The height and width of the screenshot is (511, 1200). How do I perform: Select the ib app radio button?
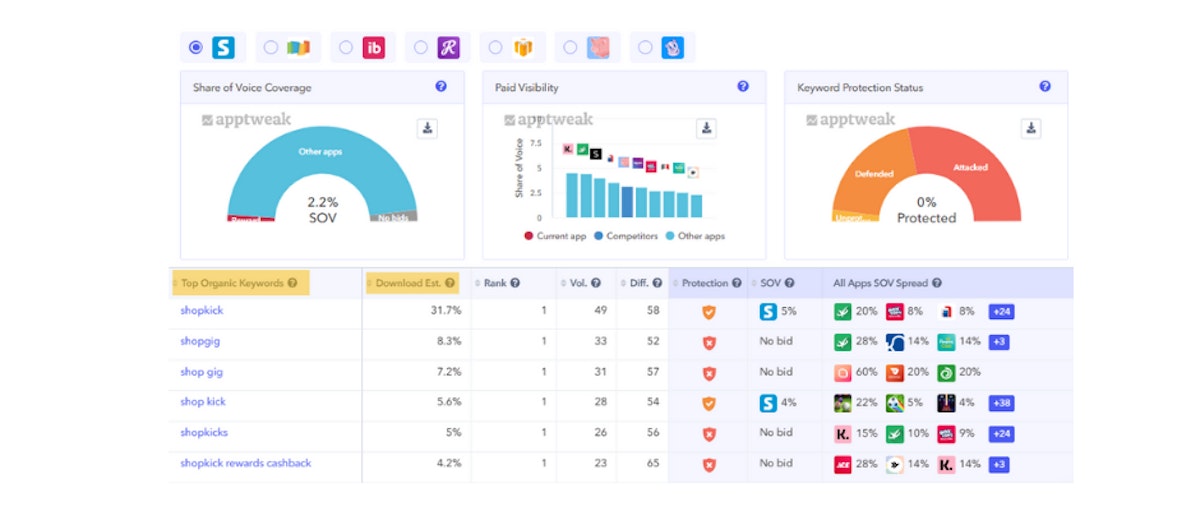click(346, 47)
